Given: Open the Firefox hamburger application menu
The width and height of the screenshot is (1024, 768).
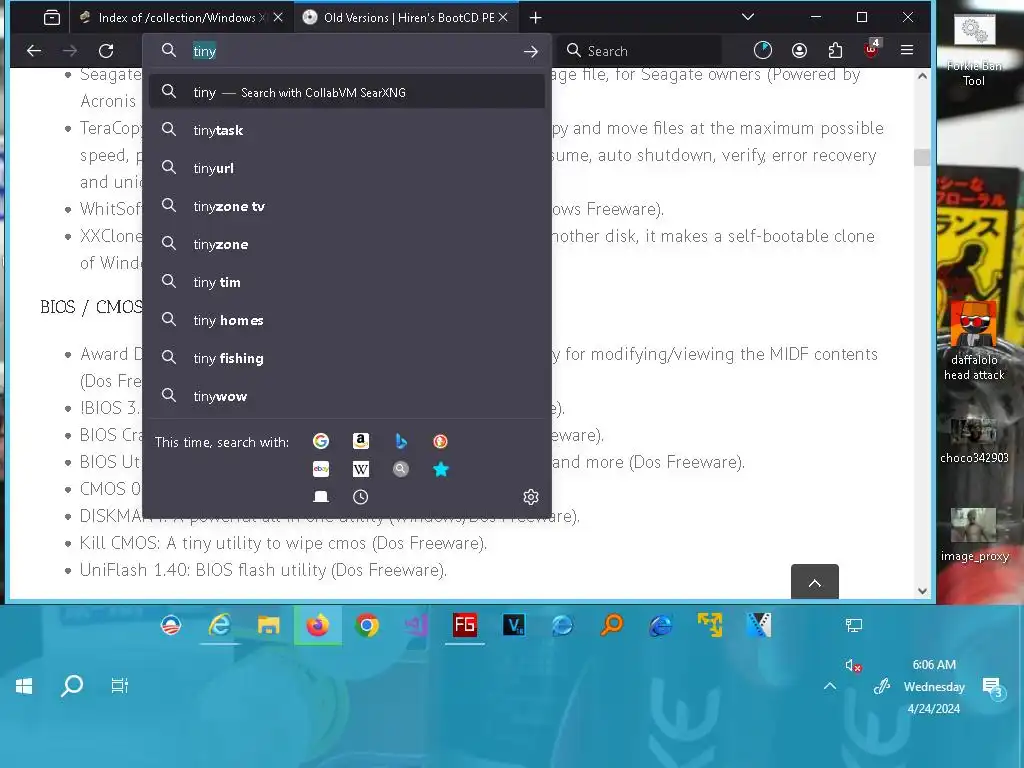Looking at the screenshot, I should (906, 50).
